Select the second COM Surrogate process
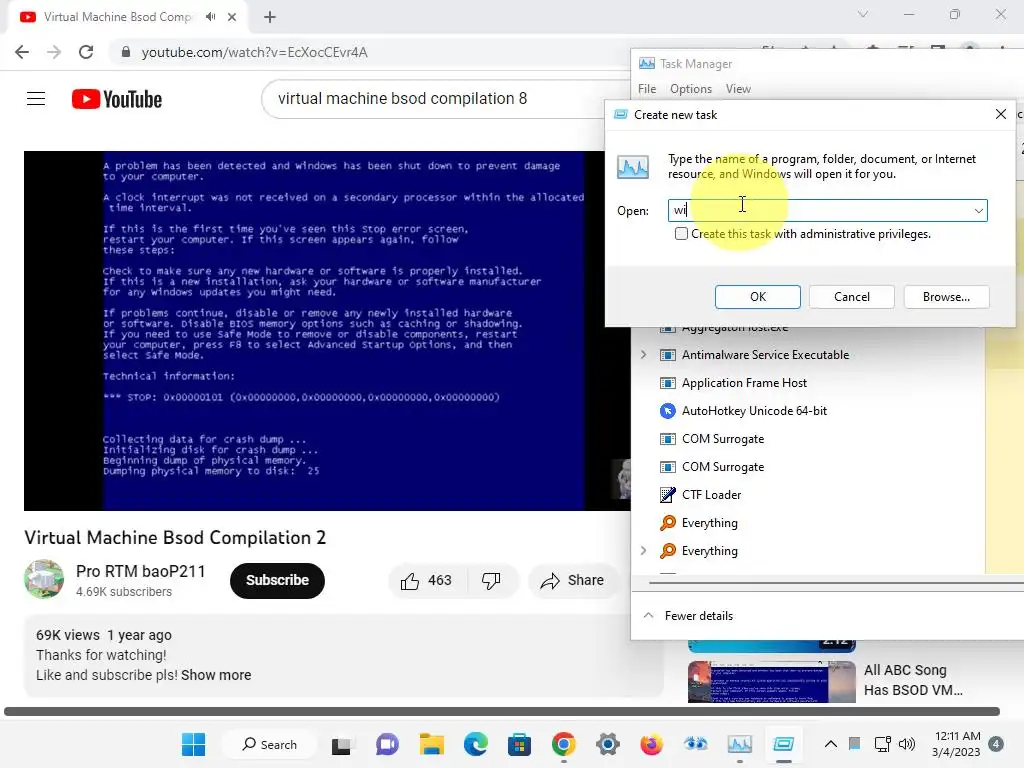Screen dimensions: 1024x768 coord(810,467)
